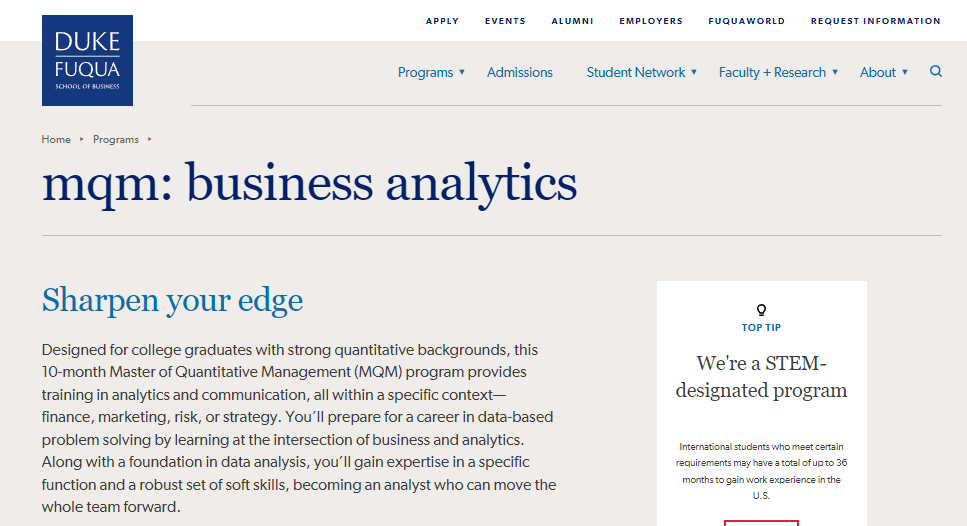Select Student Network in main navigation

point(636,72)
